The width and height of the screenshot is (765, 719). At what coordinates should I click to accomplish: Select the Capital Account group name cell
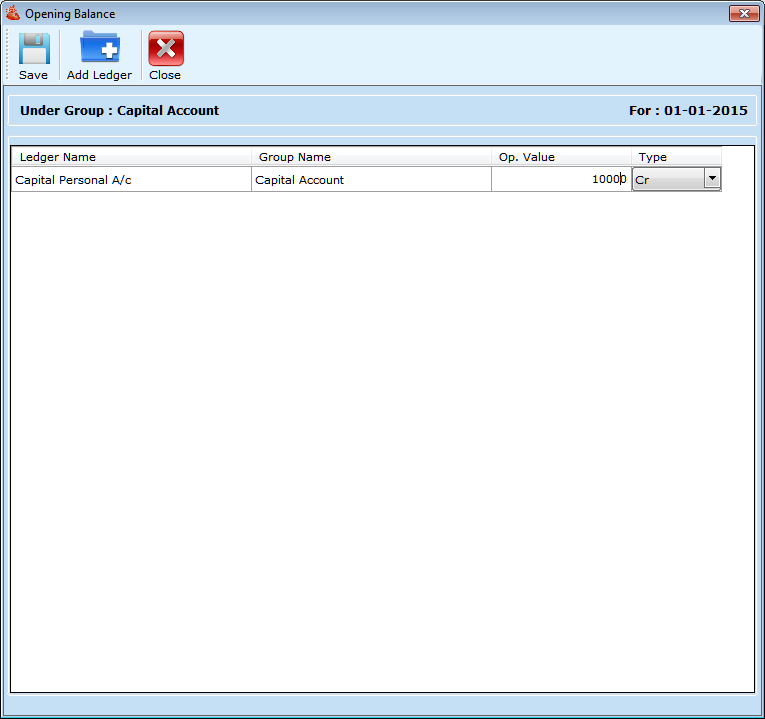[x=370, y=180]
